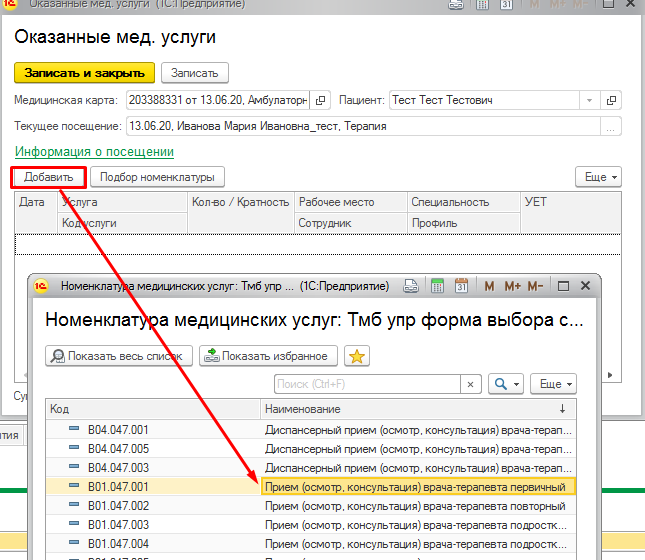Click the calculator icon in nomenclature title bar
The height and width of the screenshot is (560, 645).
(437, 286)
